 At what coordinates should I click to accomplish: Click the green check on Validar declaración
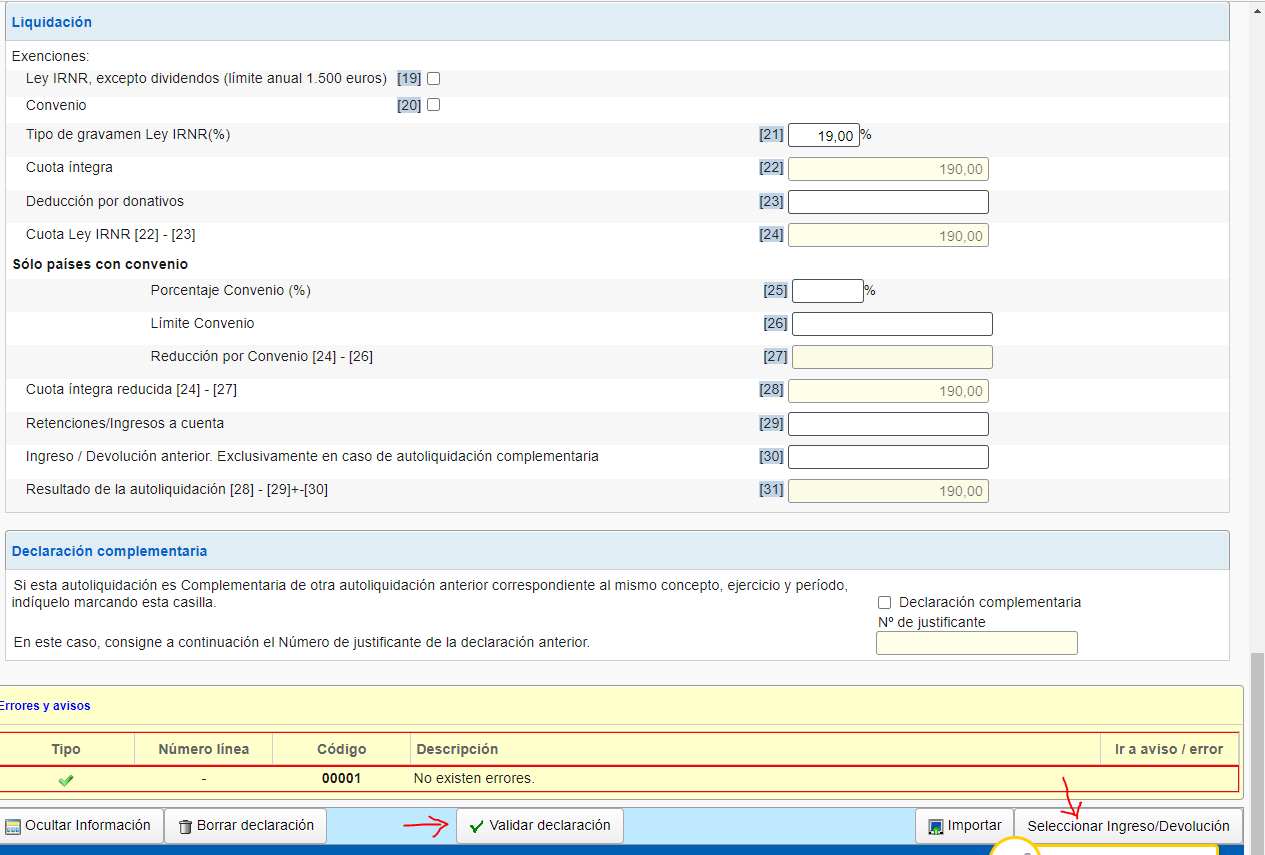coord(476,827)
